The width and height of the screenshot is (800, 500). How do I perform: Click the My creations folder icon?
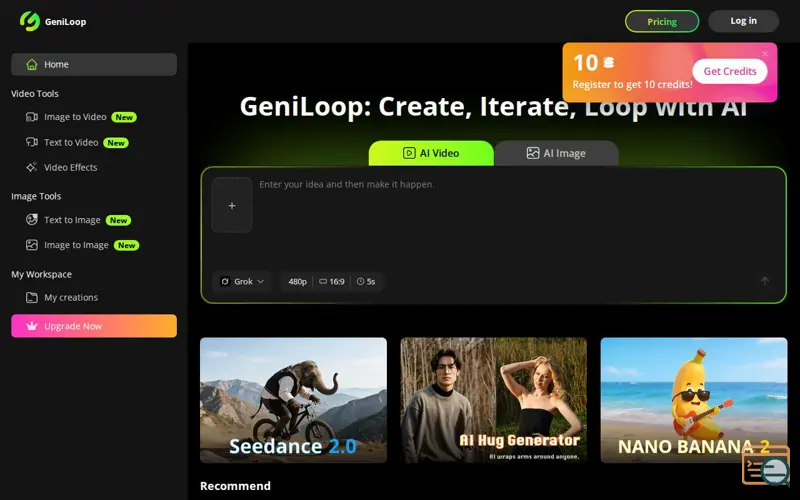pos(32,297)
